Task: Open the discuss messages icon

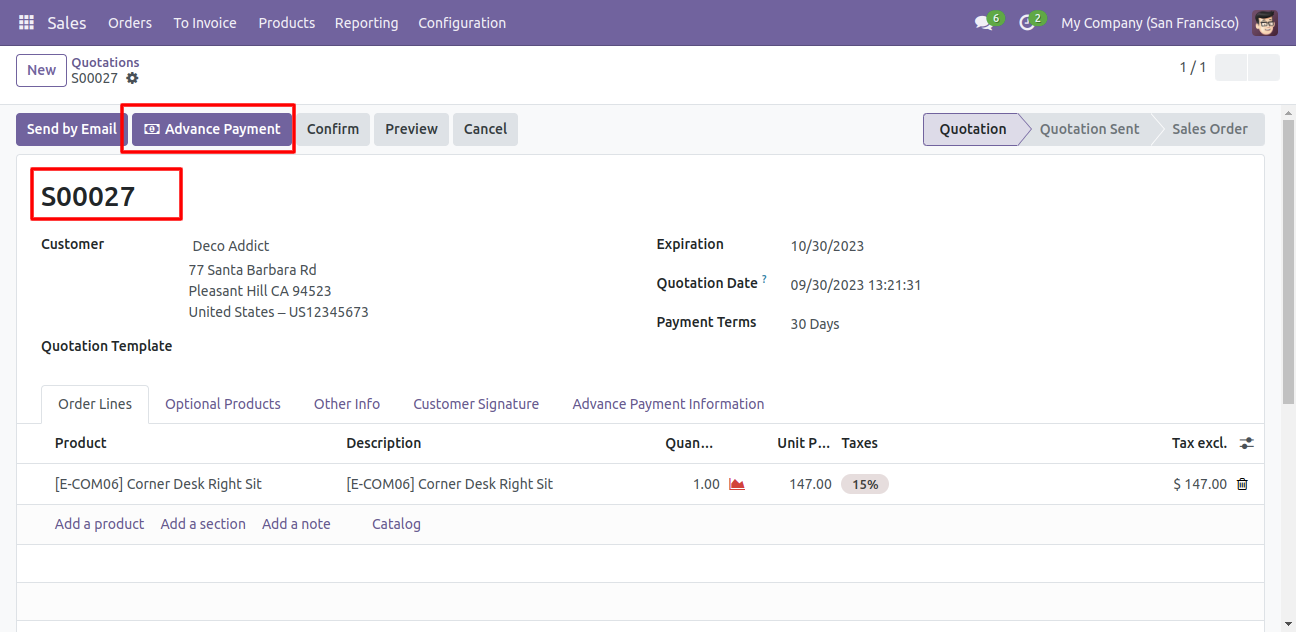Action: tap(984, 22)
